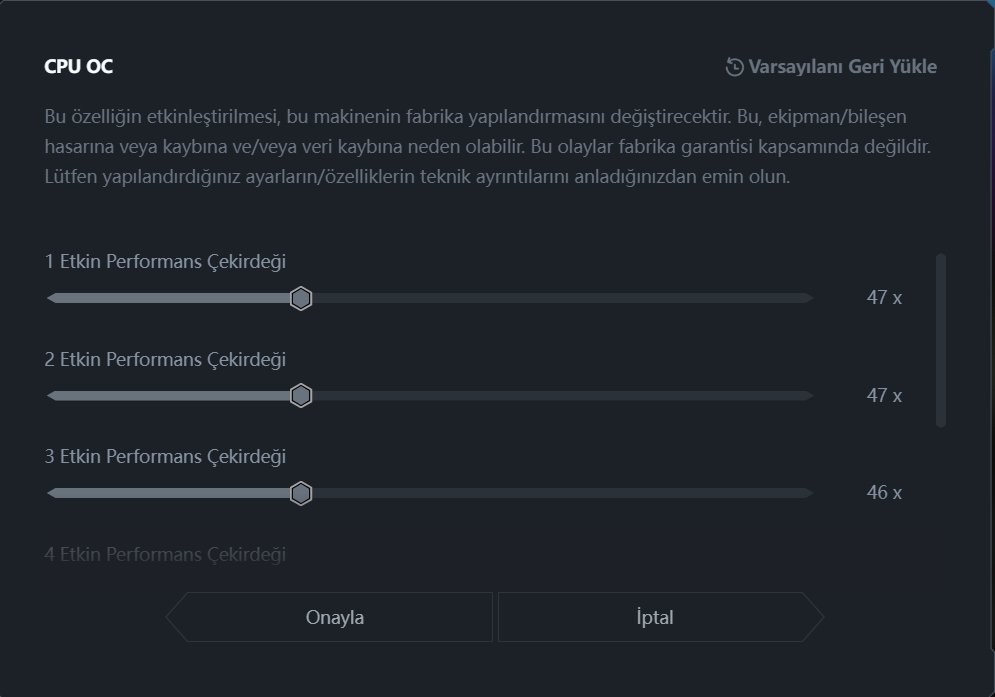Click the 46 x multiplier value

[884, 493]
